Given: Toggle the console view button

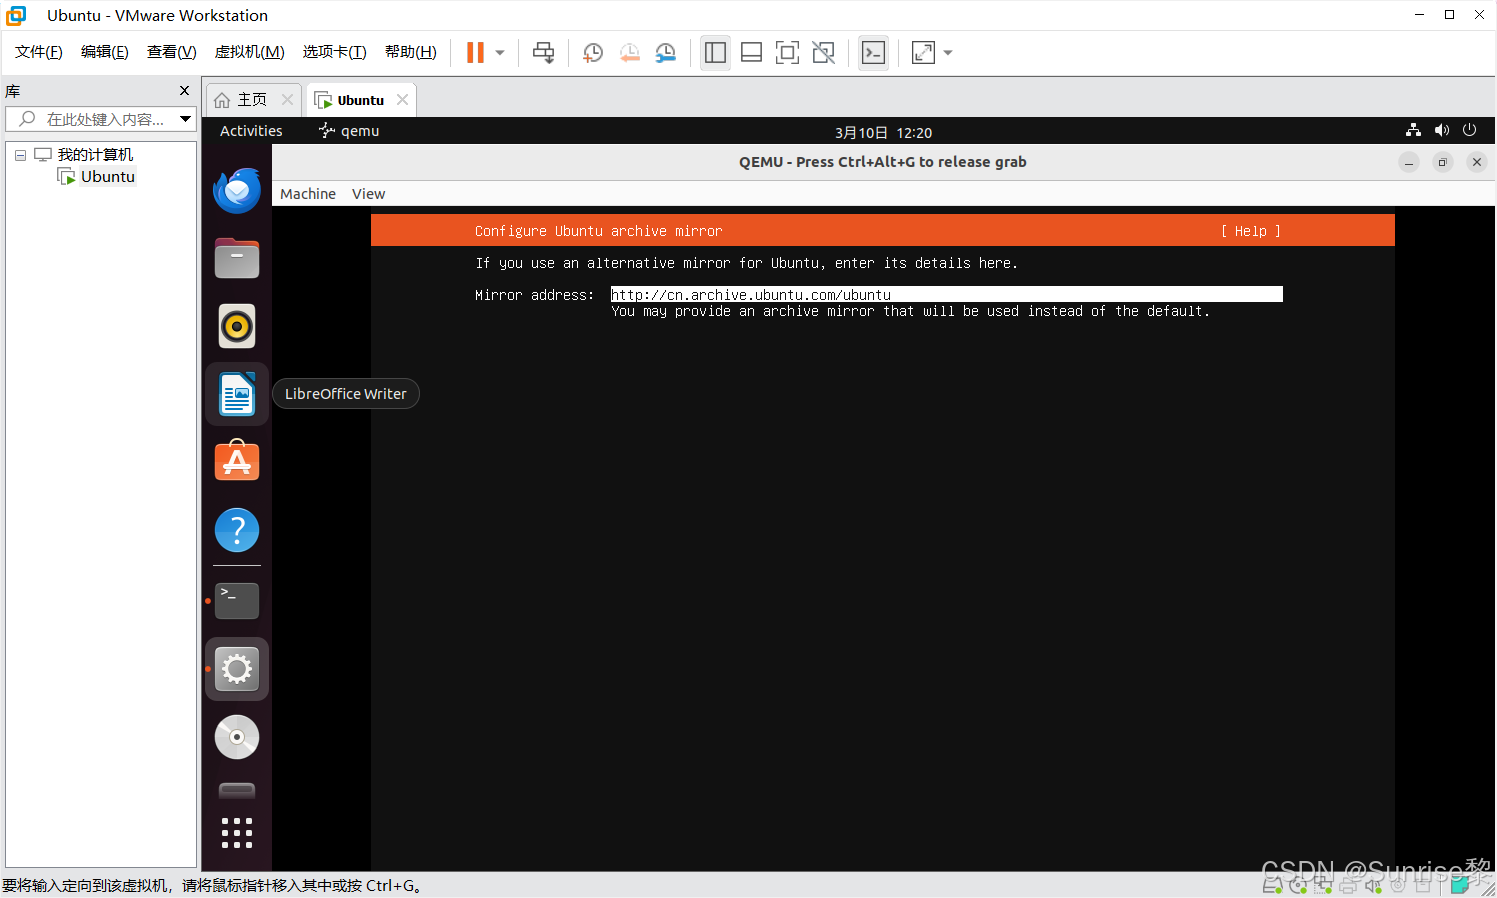Looking at the screenshot, I should point(873,53).
